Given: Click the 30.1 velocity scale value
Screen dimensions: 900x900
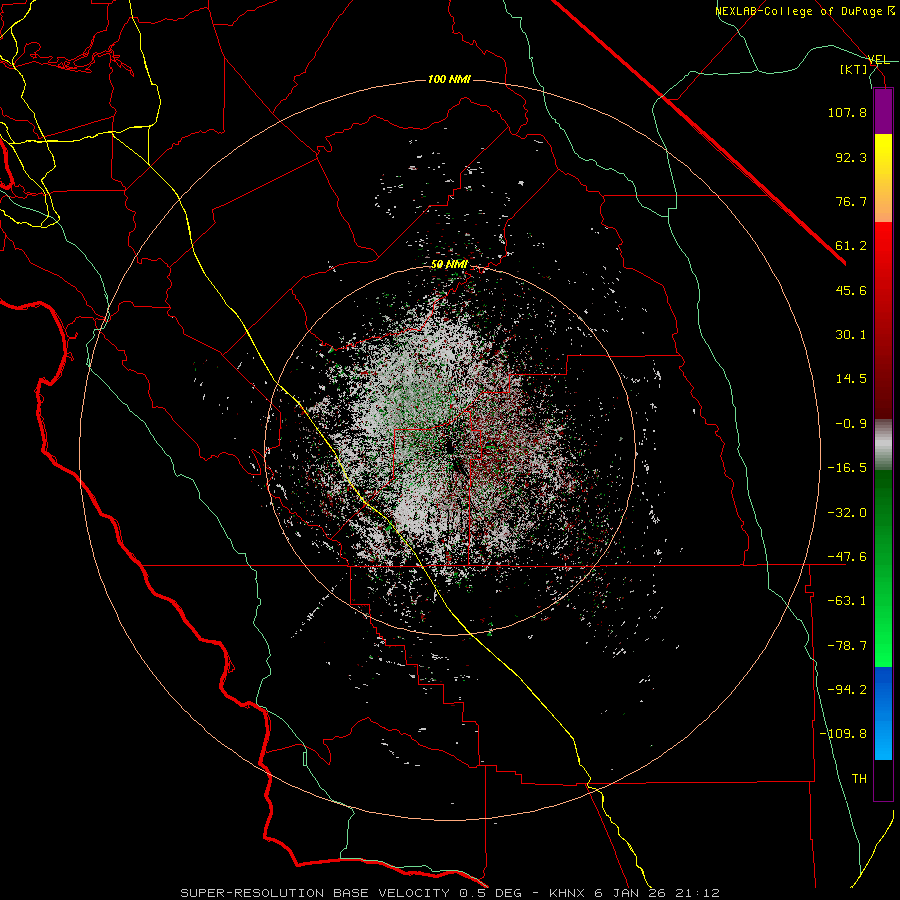Looking at the screenshot, I should point(851,335).
